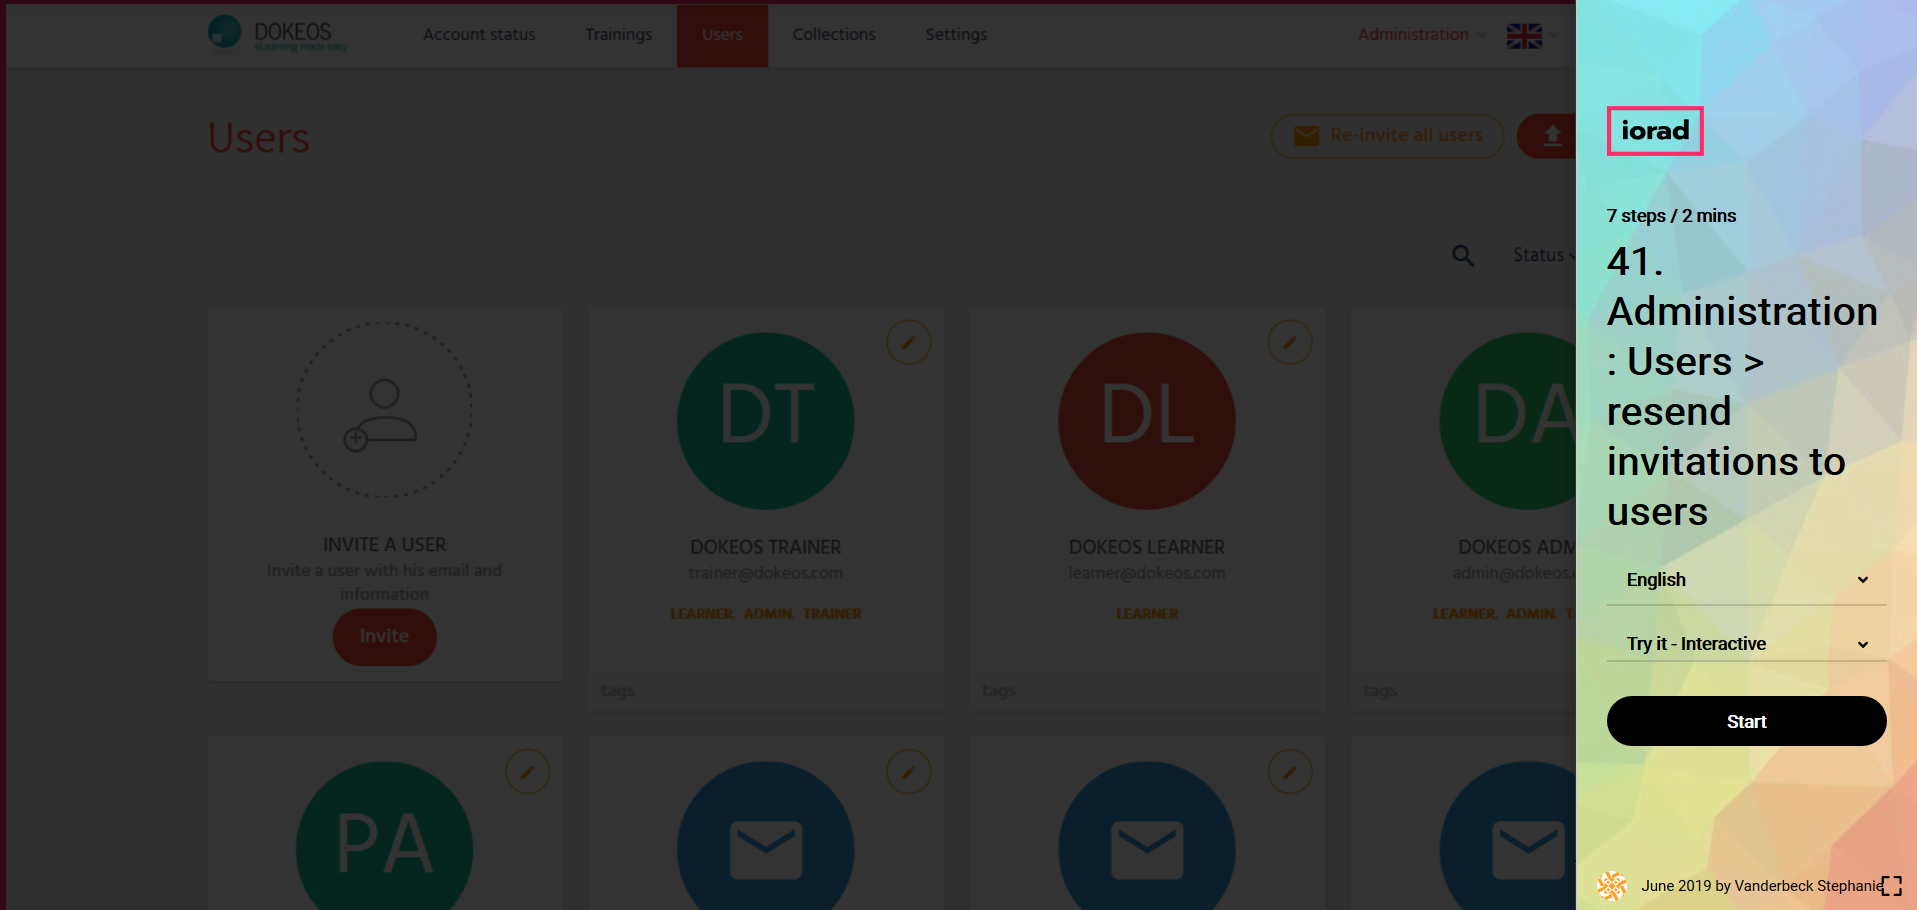
Task: Select the DT avatar thumbnail
Action: coord(765,421)
